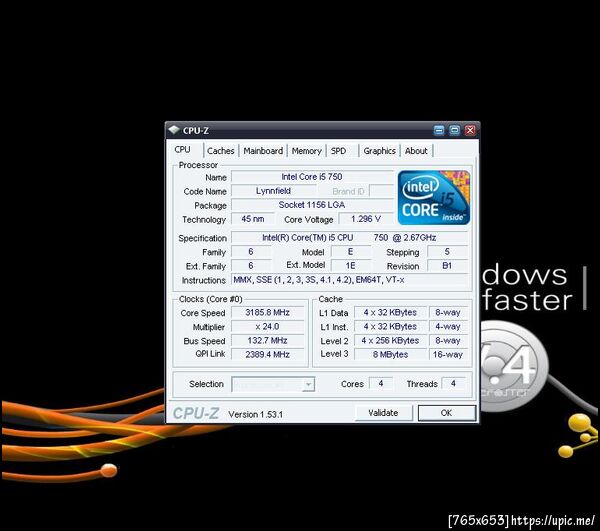600x531 pixels.
Task: Click the Multiplier value 'x 24.0'
Action: [267, 326]
